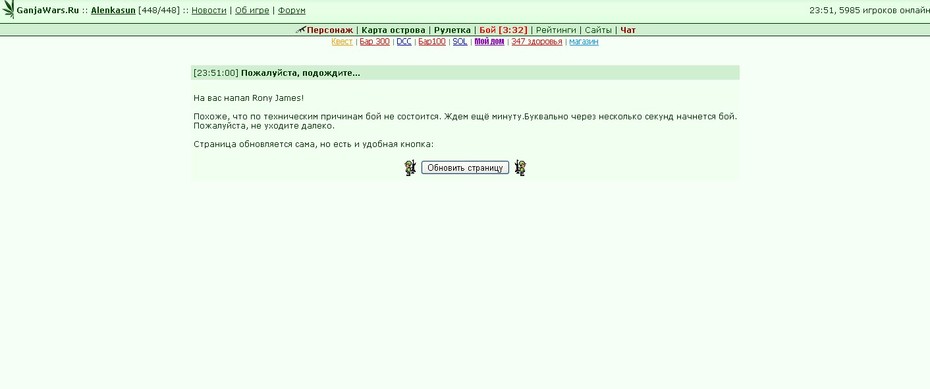Go to the Персонаж menu item
The width and height of the screenshot is (930, 389).
click(330, 30)
